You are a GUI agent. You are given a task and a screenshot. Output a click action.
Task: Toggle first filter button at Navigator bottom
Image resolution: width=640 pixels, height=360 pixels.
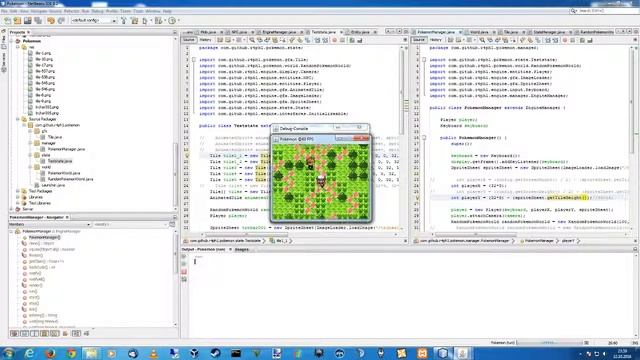tap(14, 333)
